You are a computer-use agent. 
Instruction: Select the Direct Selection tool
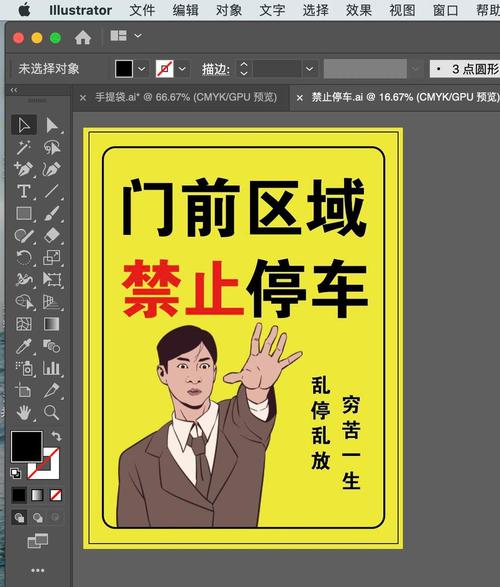[x=52, y=125]
